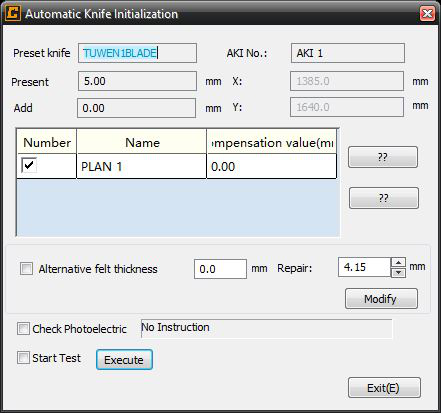441x413 pixels.
Task: Click the Number column header
Action: pos(47,142)
